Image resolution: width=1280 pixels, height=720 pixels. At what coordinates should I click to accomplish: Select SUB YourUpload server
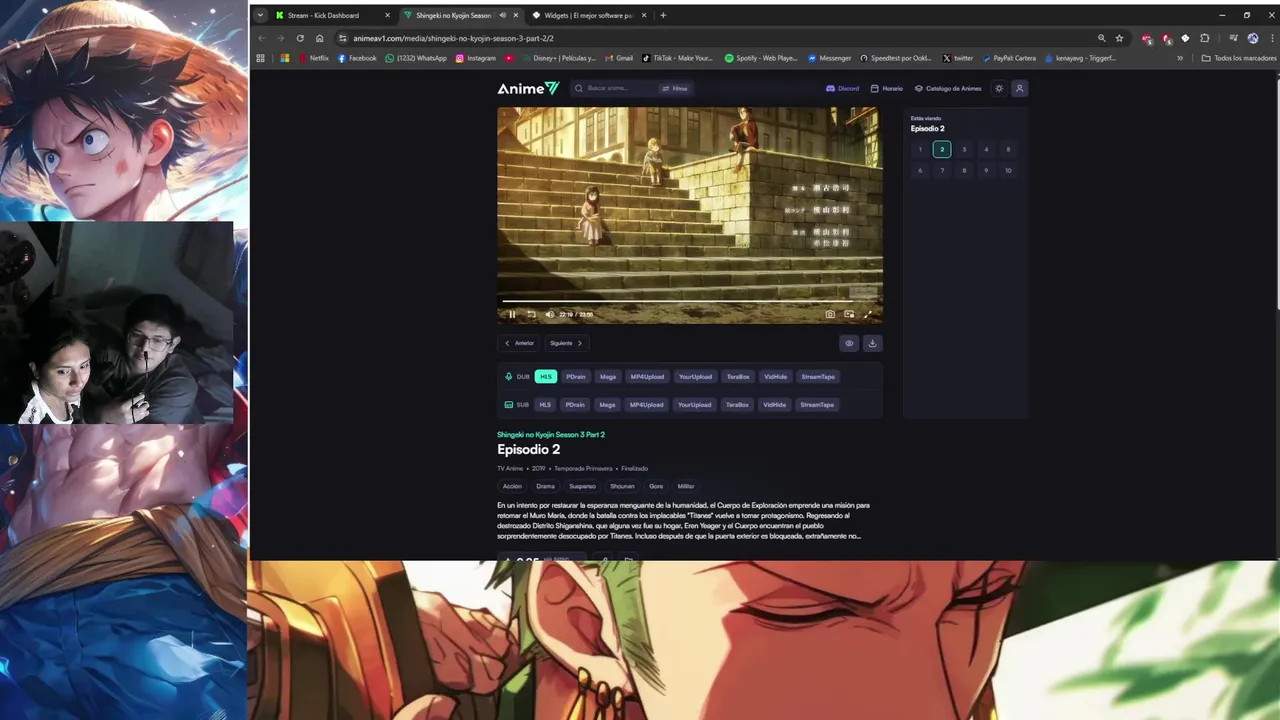coord(694,405)
